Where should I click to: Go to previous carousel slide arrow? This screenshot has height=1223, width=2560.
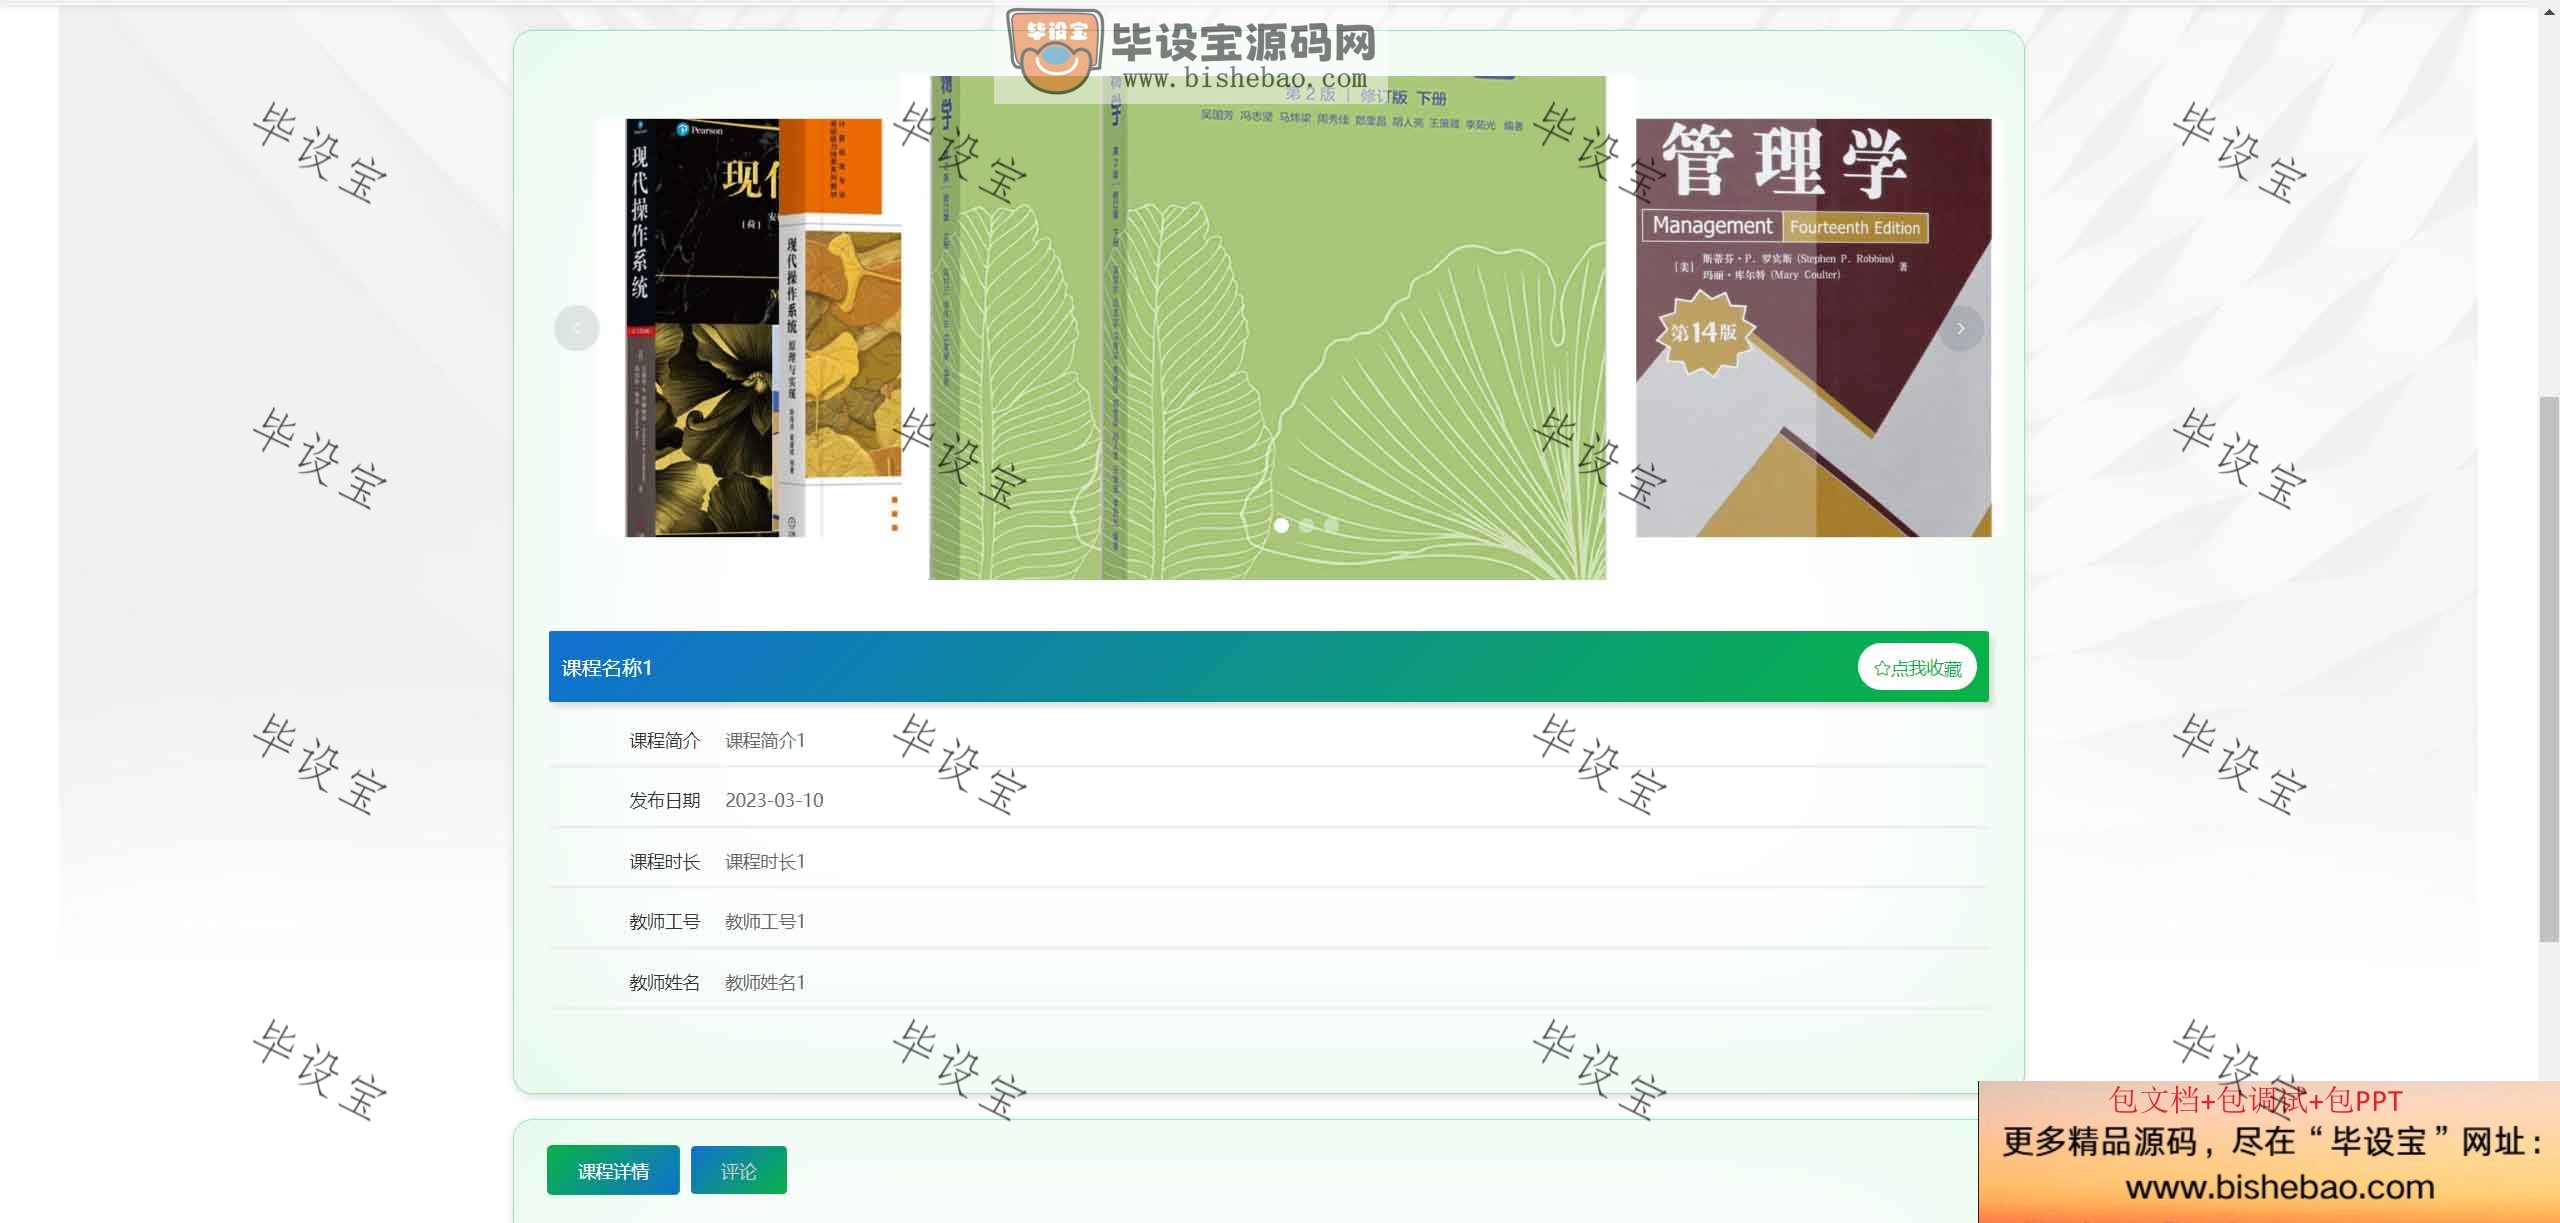click(577, 328)
